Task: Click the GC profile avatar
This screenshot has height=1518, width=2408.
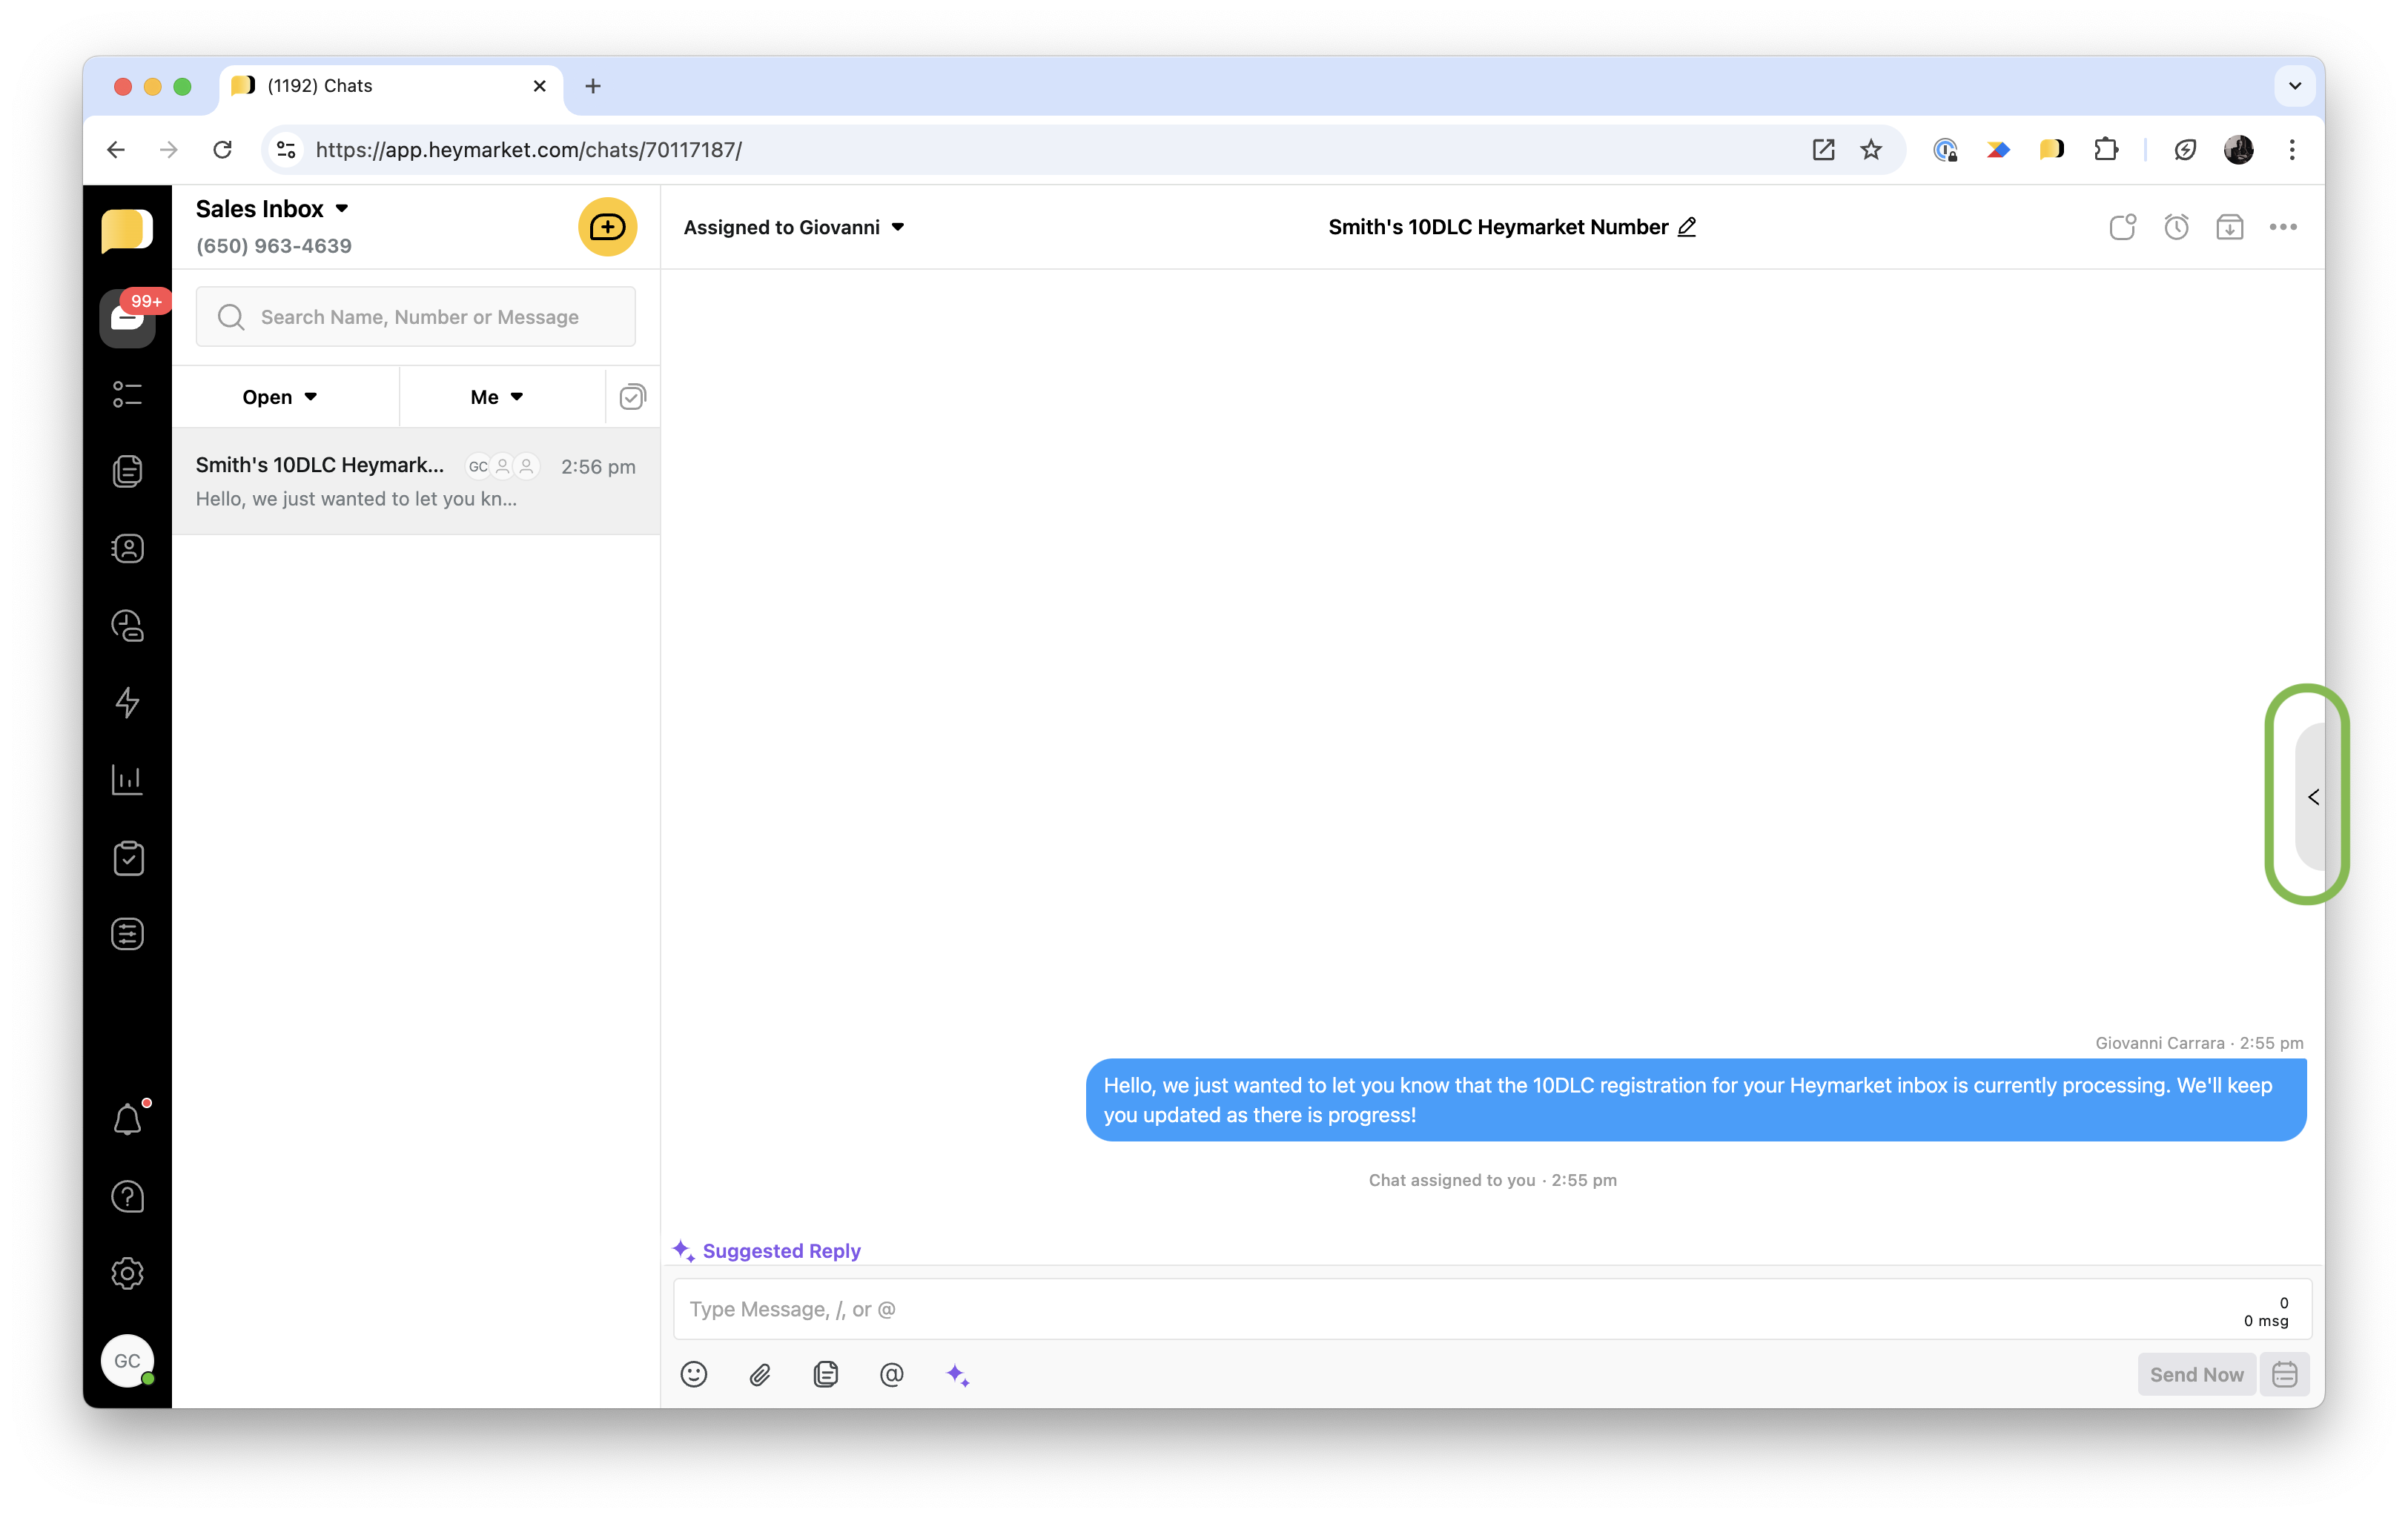Action: tap(127, 1360)
